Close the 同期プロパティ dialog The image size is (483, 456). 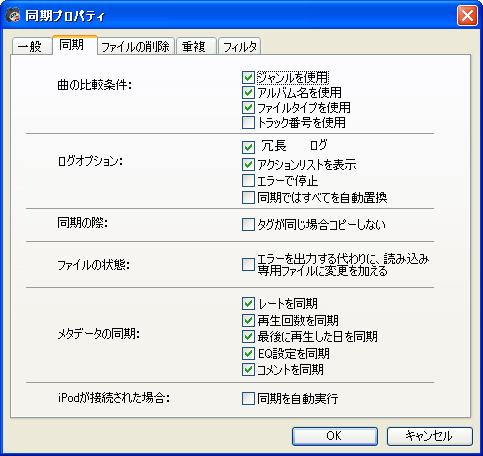(467, 15)
